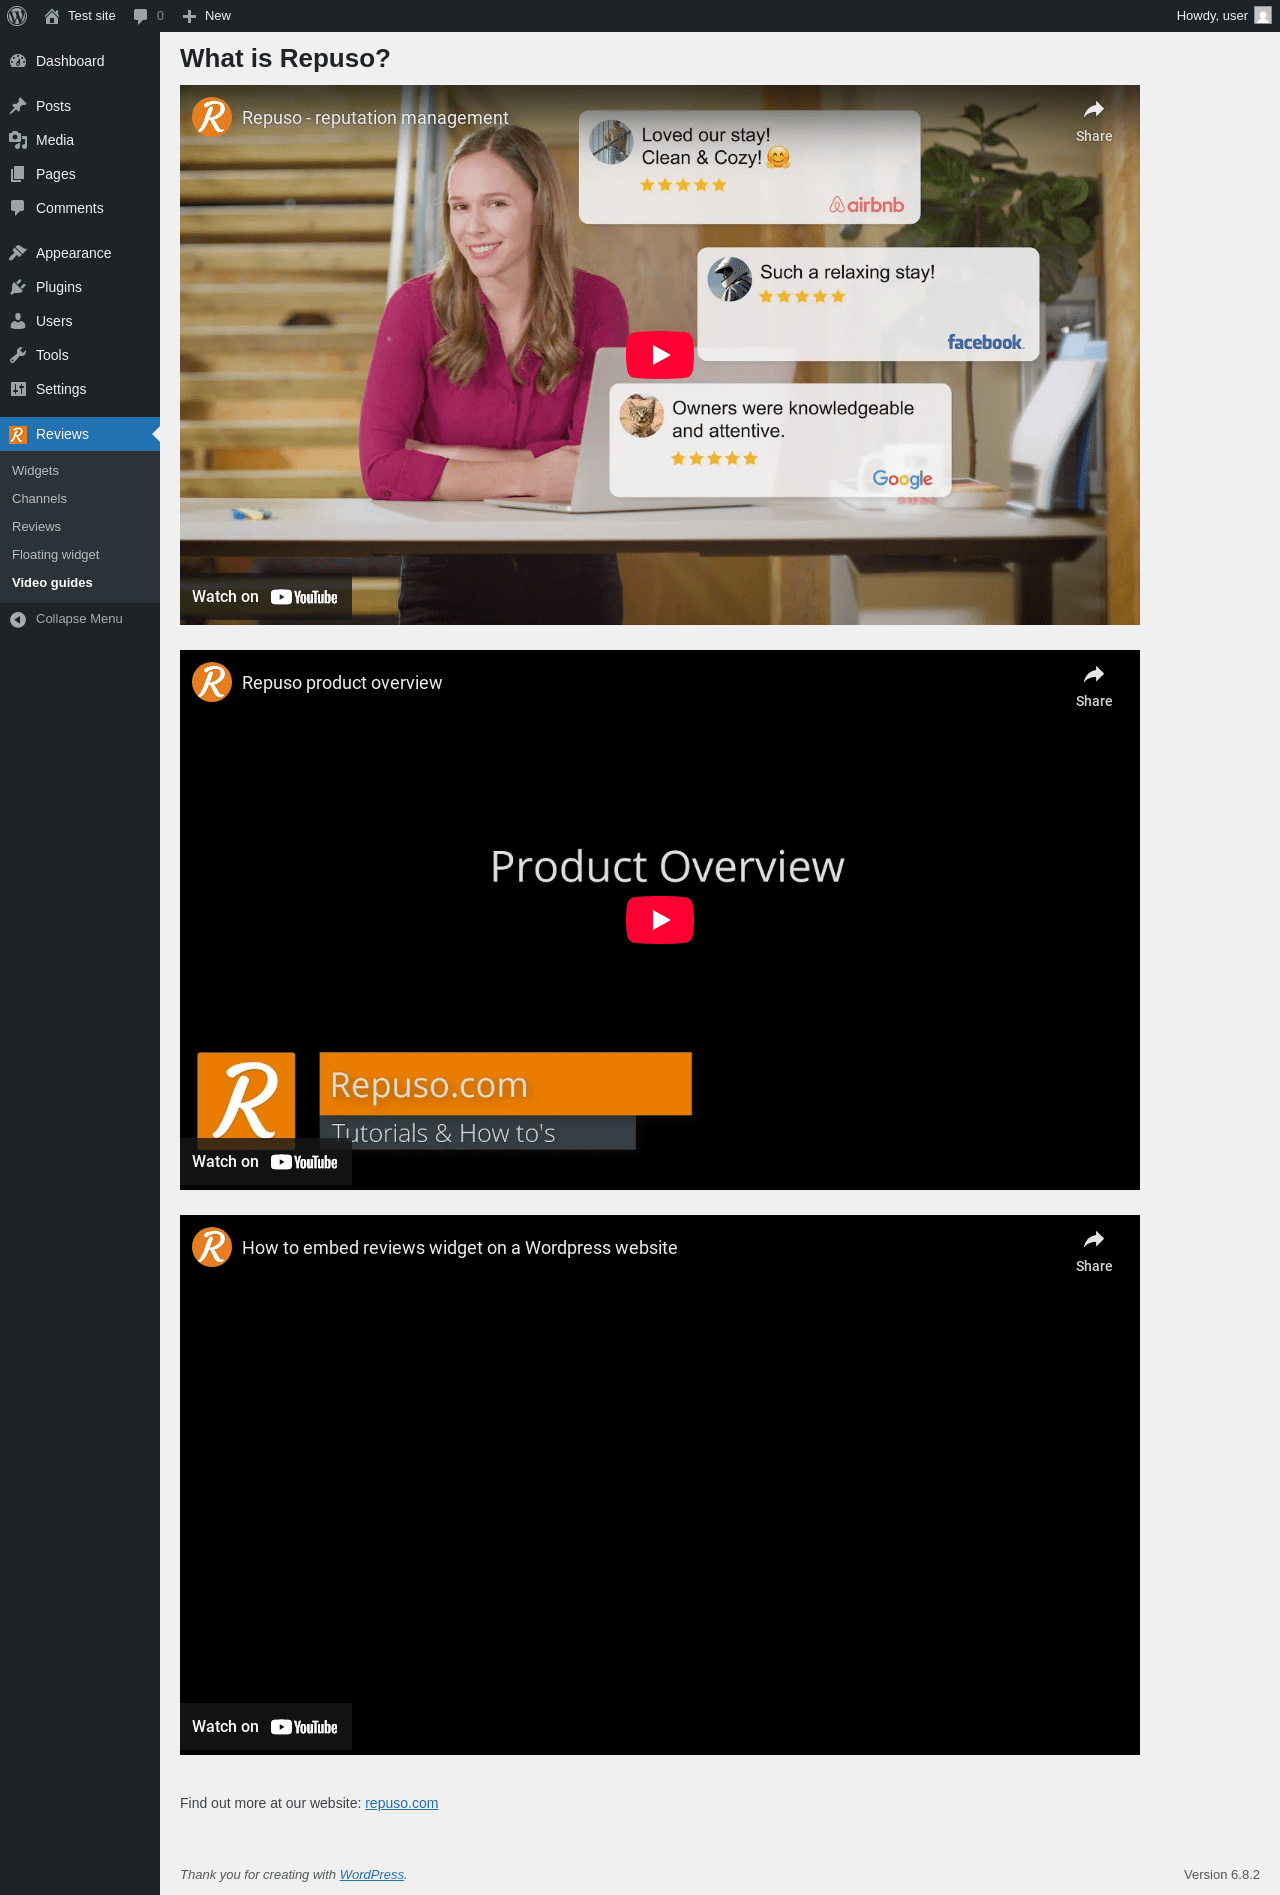
Task: Share the reputation management video
Action: click(x=1094, y=121)
